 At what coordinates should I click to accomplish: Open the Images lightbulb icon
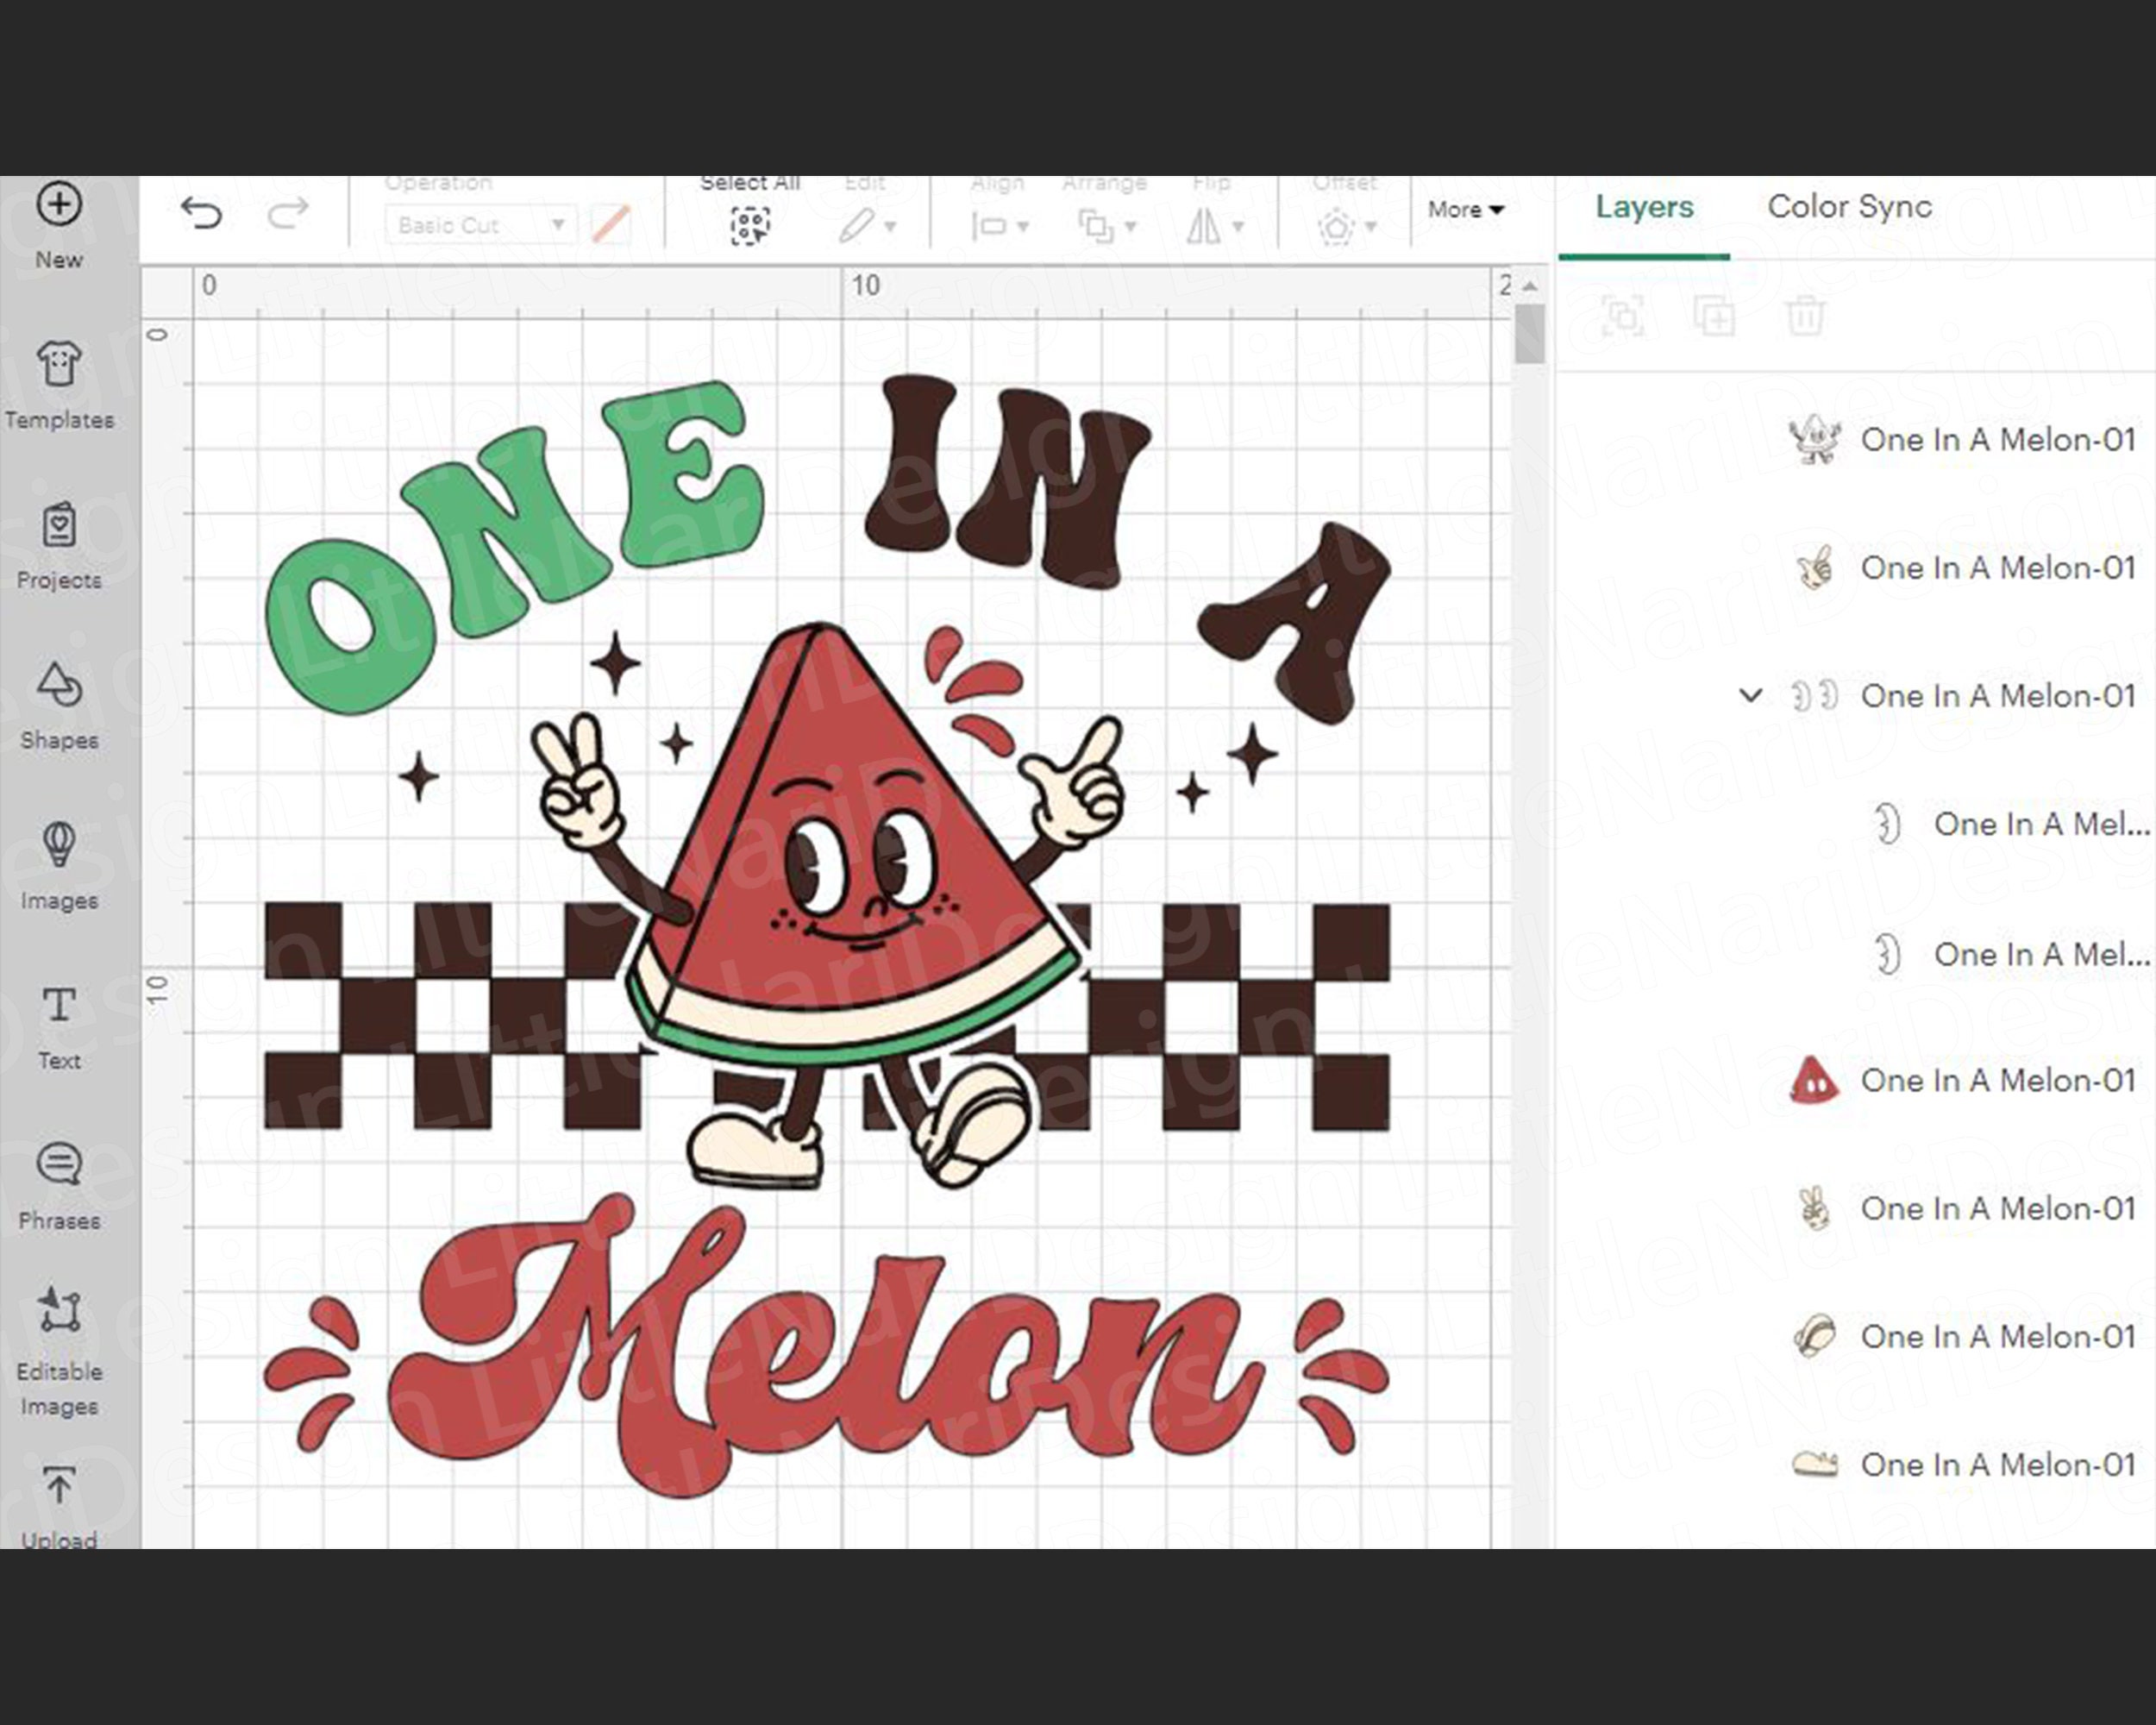59,845
